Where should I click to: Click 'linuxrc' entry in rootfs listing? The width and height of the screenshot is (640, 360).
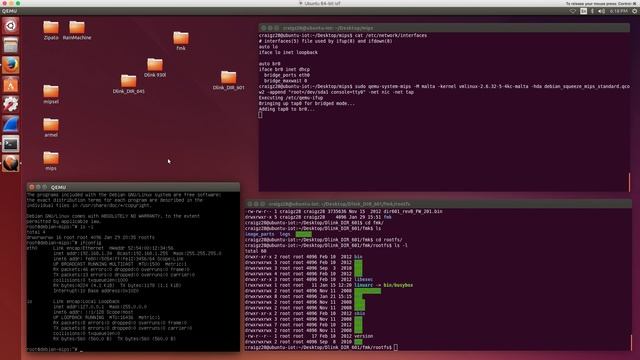364,285
